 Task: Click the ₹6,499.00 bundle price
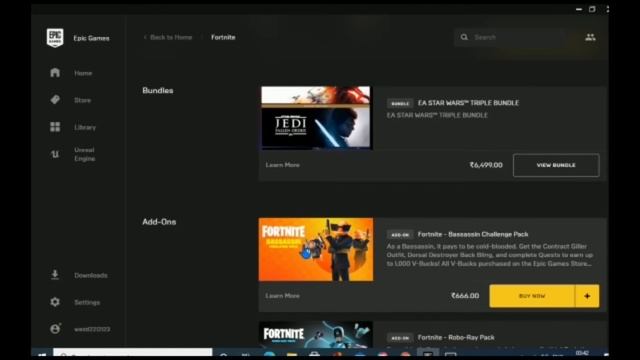486,165
